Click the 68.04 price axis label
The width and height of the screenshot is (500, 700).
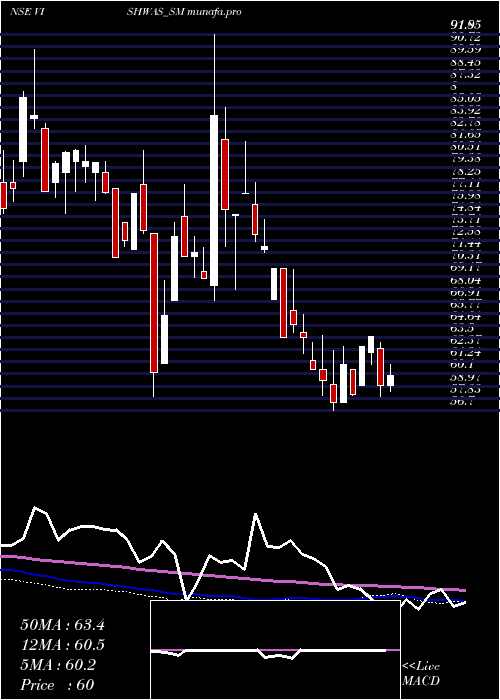point(464,280)
